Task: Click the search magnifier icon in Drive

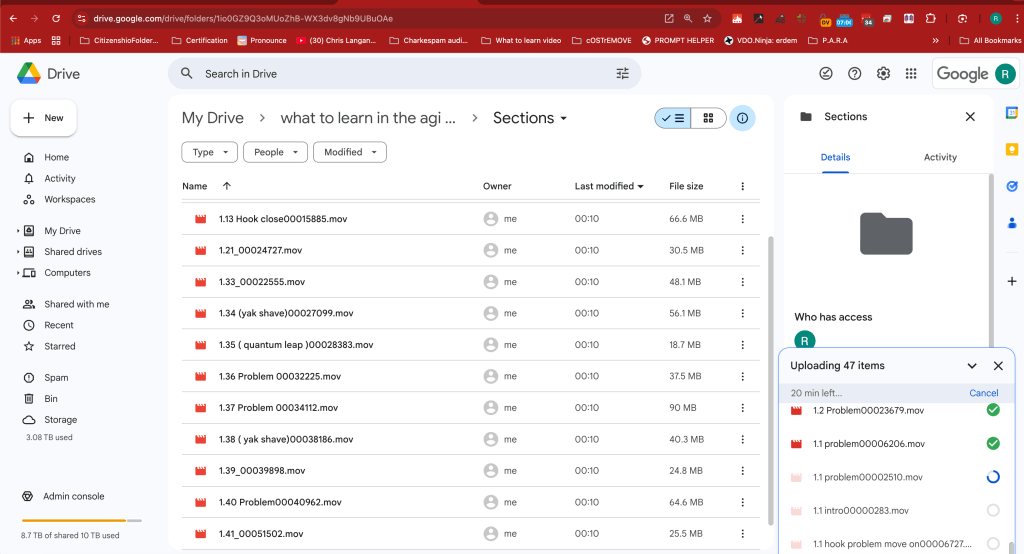Action: 187,74
